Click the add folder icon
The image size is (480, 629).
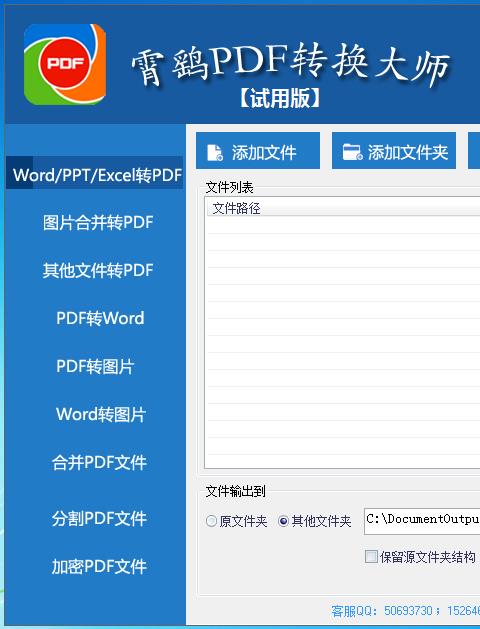352,152
